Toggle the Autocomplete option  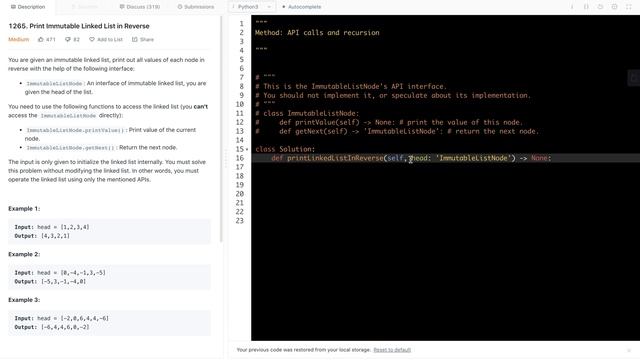point(301,7)
